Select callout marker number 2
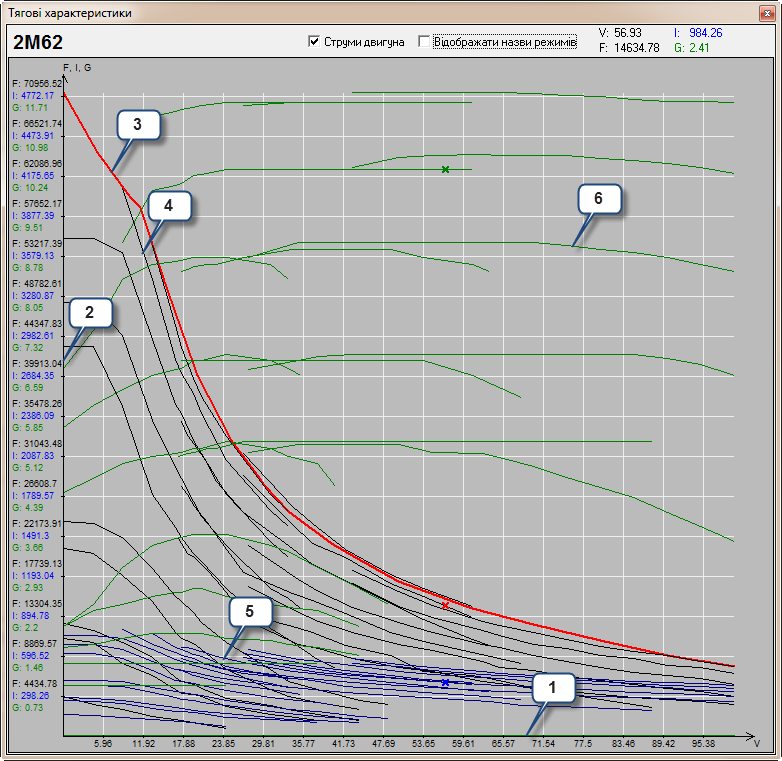The width and height of the screenshot is (782, 761). tap(90, 313)
